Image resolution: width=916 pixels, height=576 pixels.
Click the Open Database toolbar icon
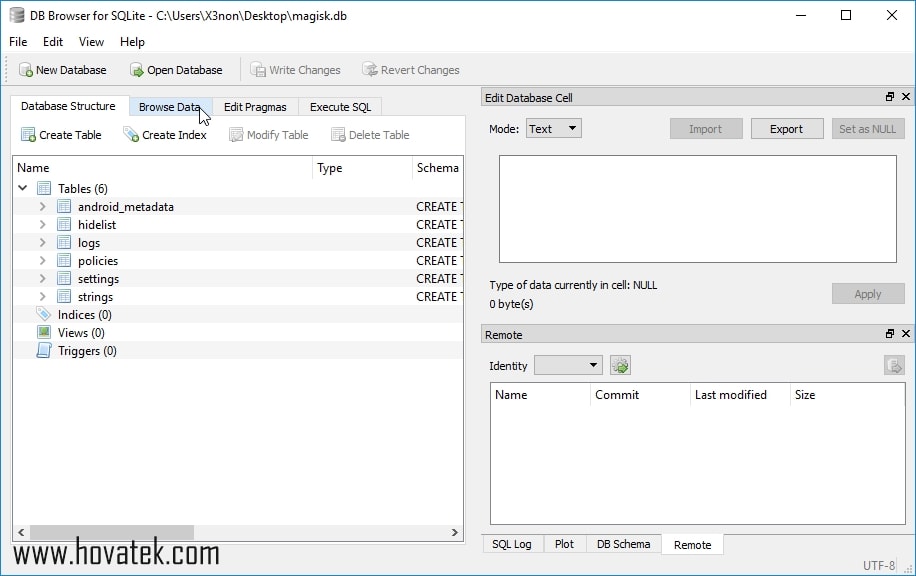point(137,70)
